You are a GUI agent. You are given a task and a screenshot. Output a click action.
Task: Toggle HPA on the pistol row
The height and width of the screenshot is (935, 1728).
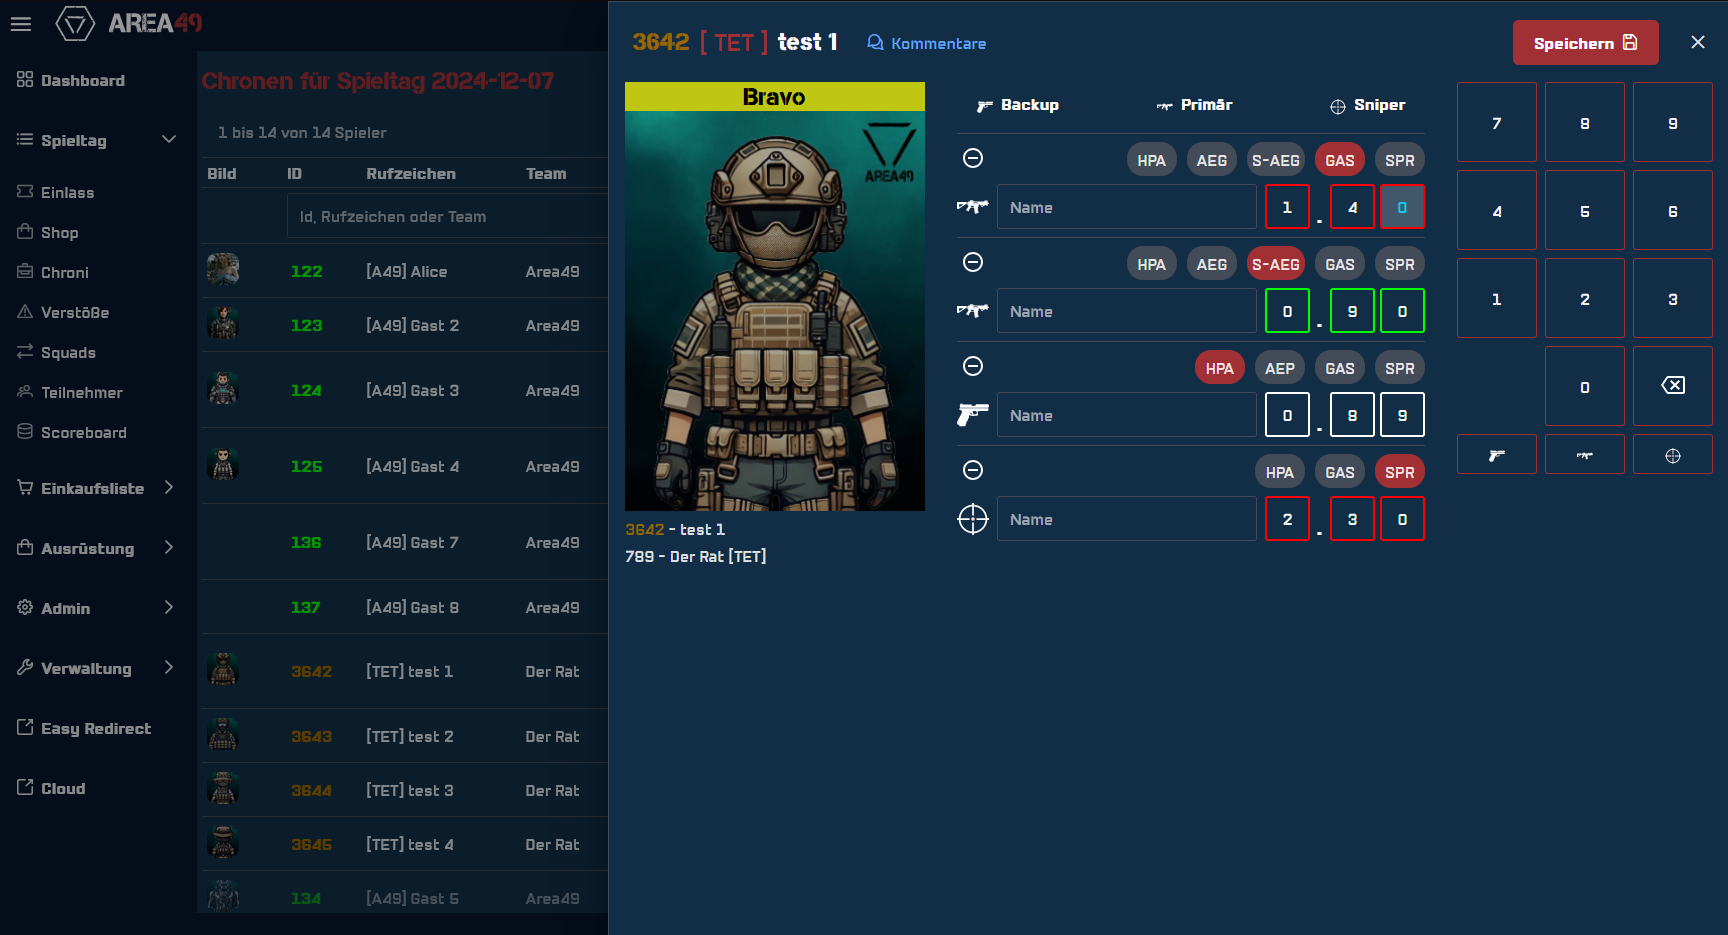[1220, 368]
